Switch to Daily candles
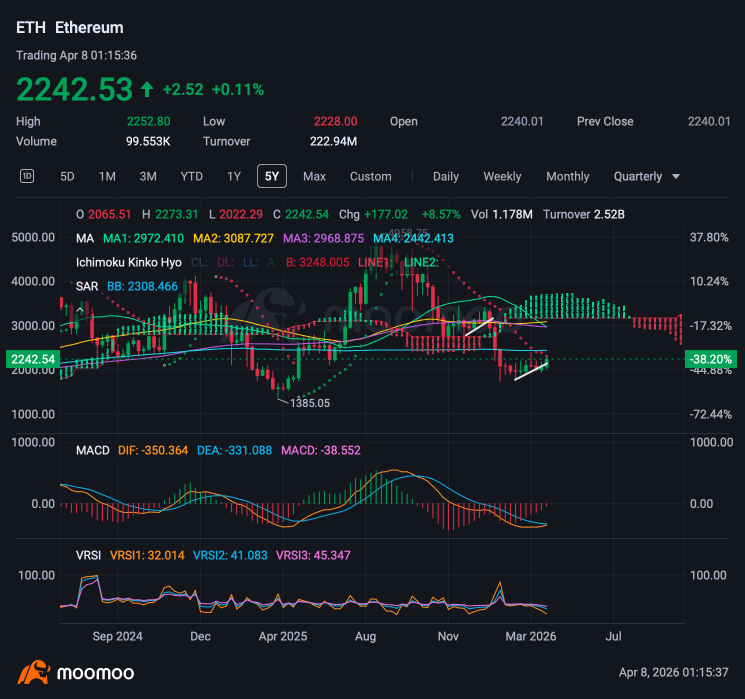 [446, 177]
